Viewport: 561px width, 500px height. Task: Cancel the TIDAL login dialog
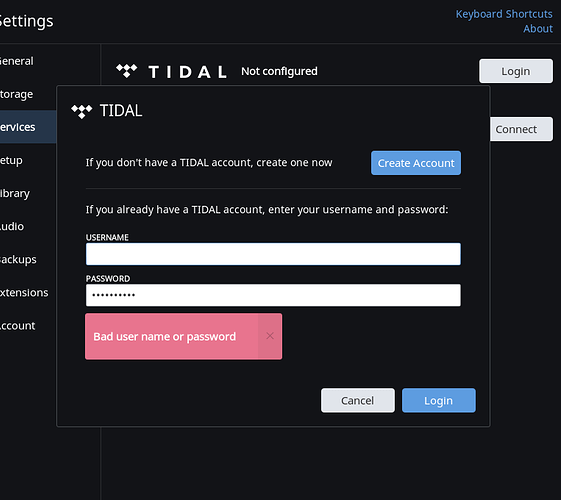tap(358, 401)
